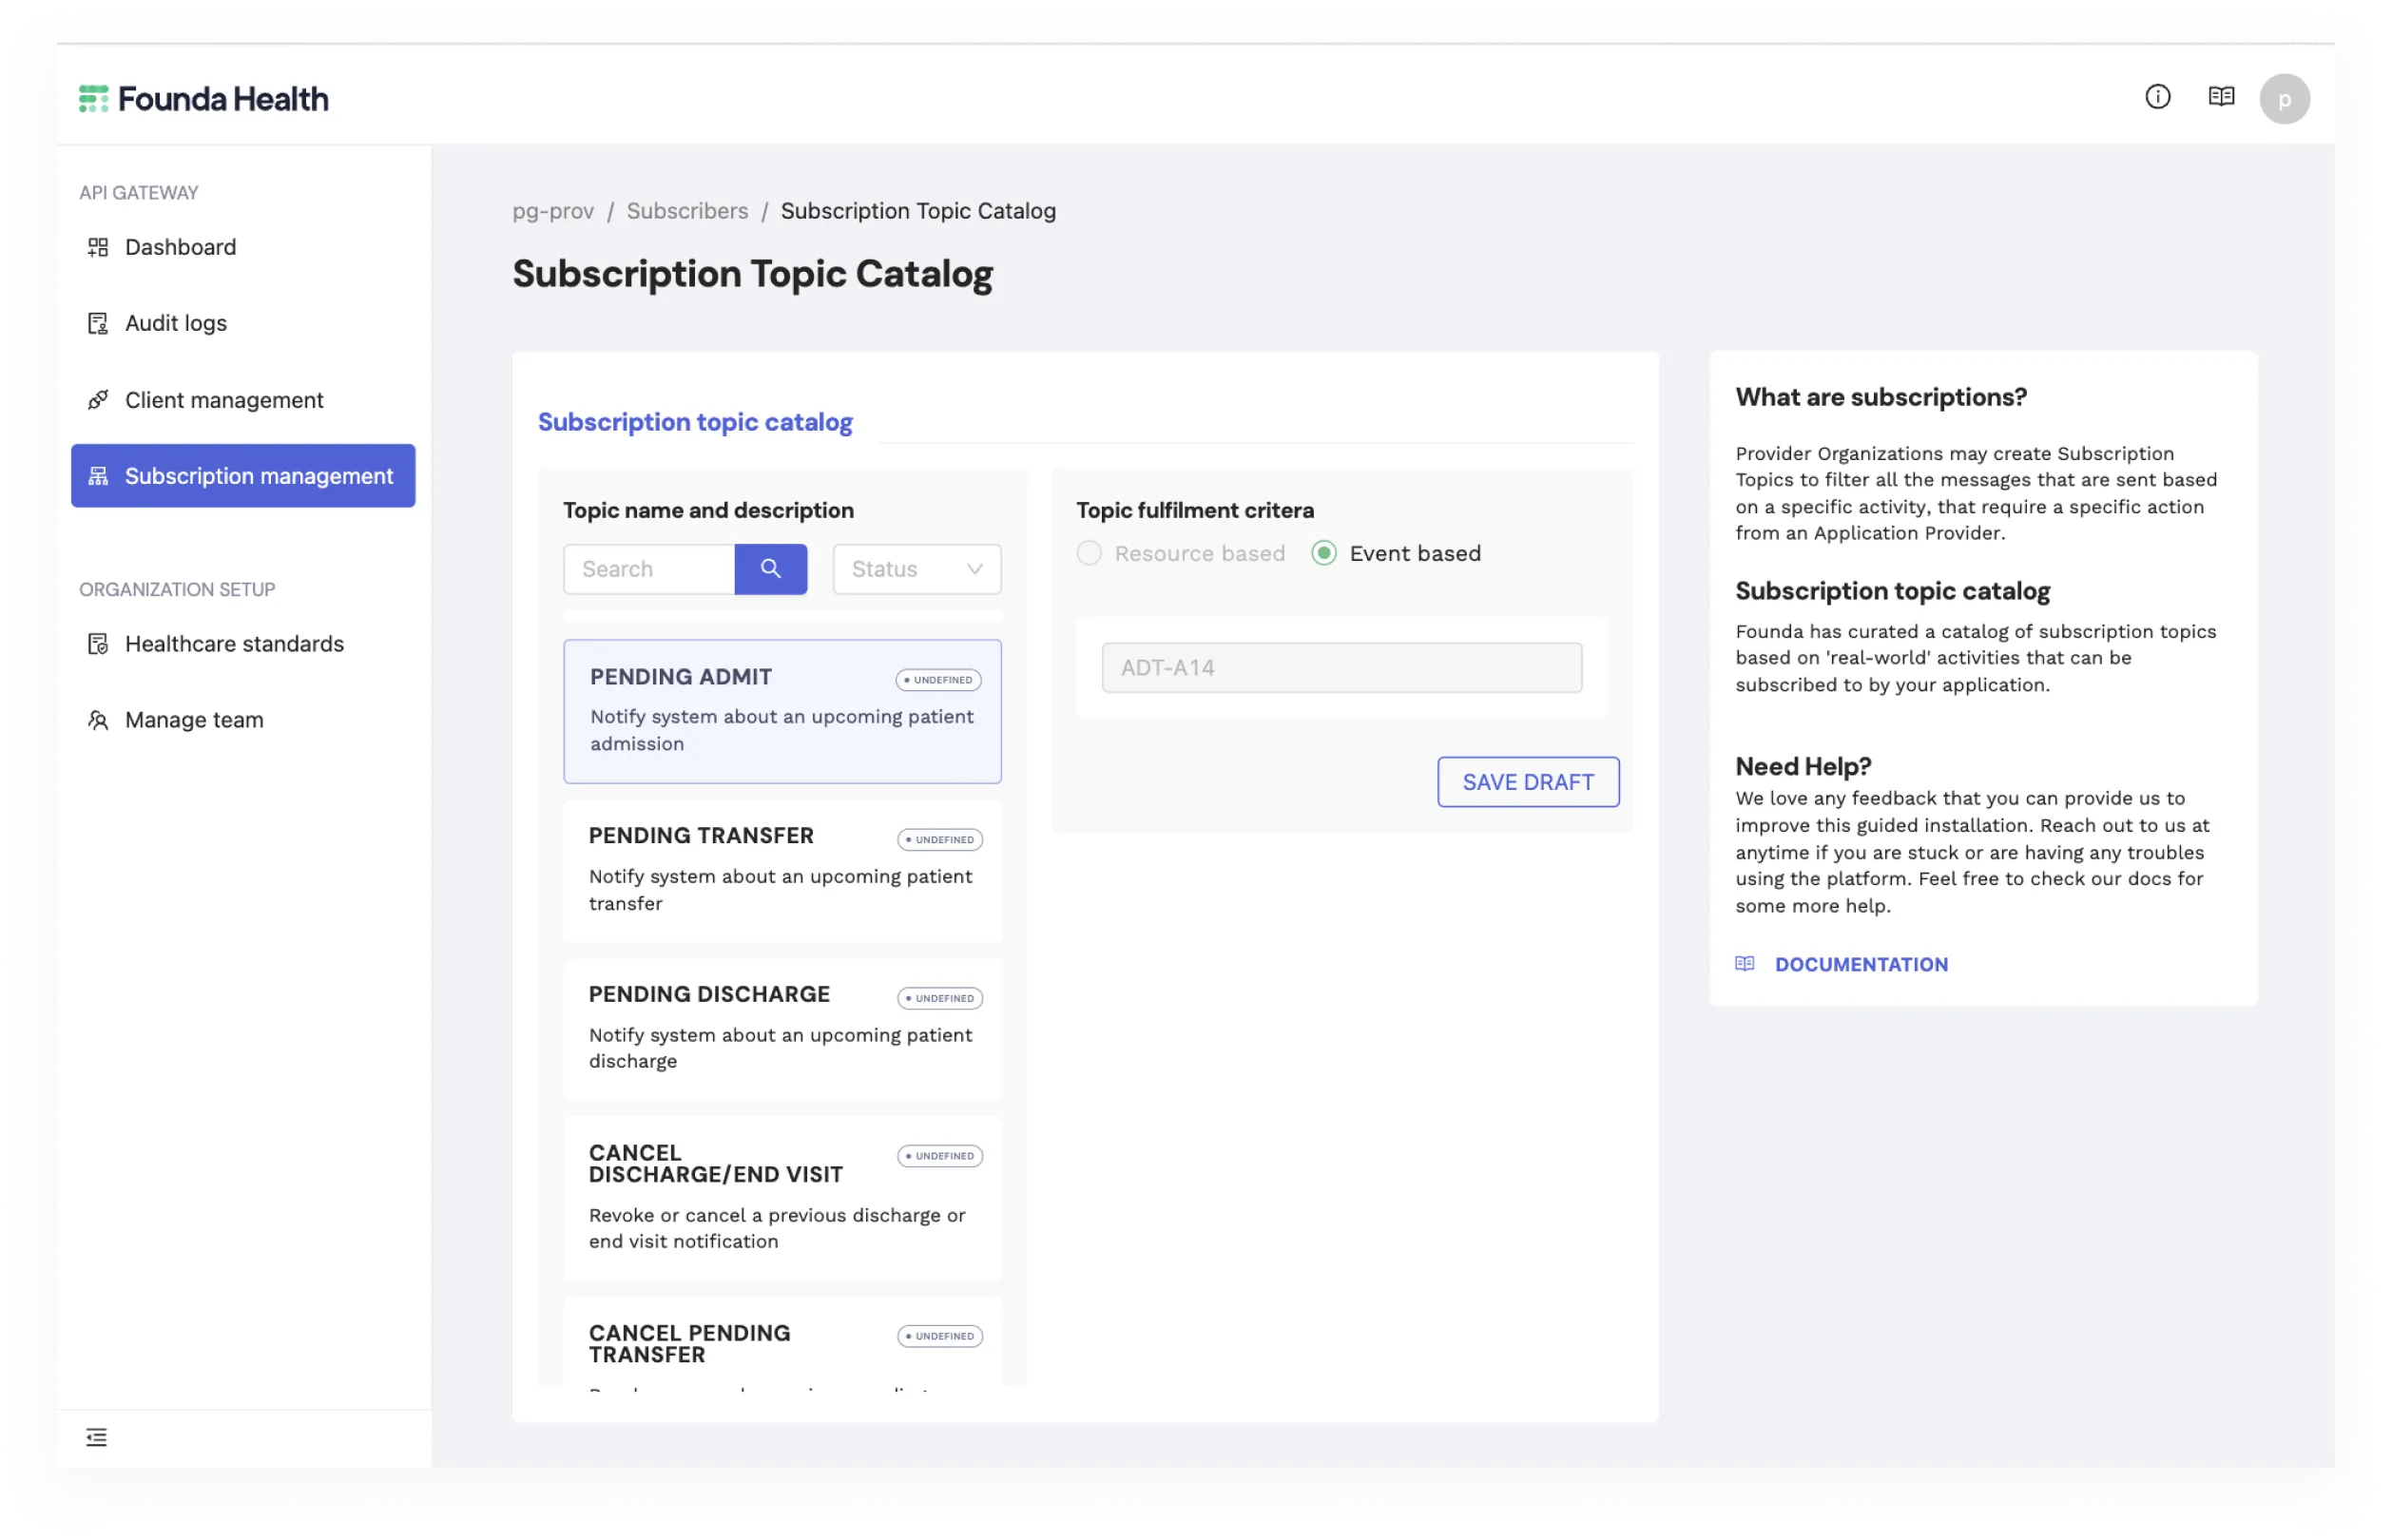Open the book documentation icon in the header

tap(2221, 97)
